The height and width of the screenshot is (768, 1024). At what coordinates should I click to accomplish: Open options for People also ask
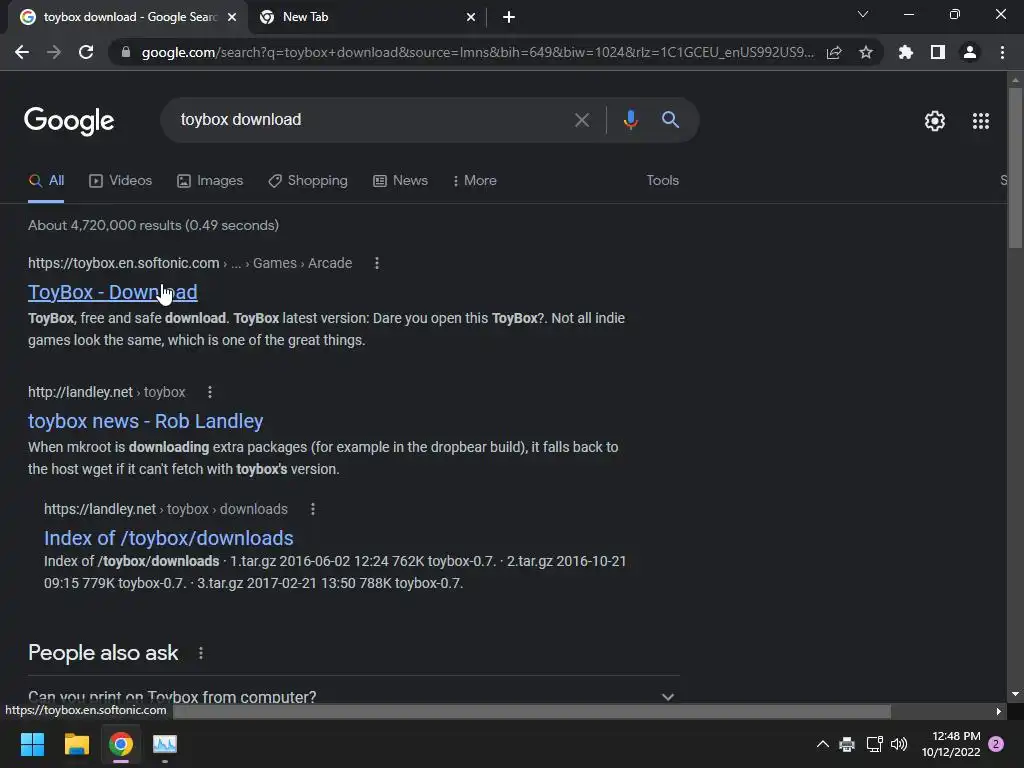(200, 653)
